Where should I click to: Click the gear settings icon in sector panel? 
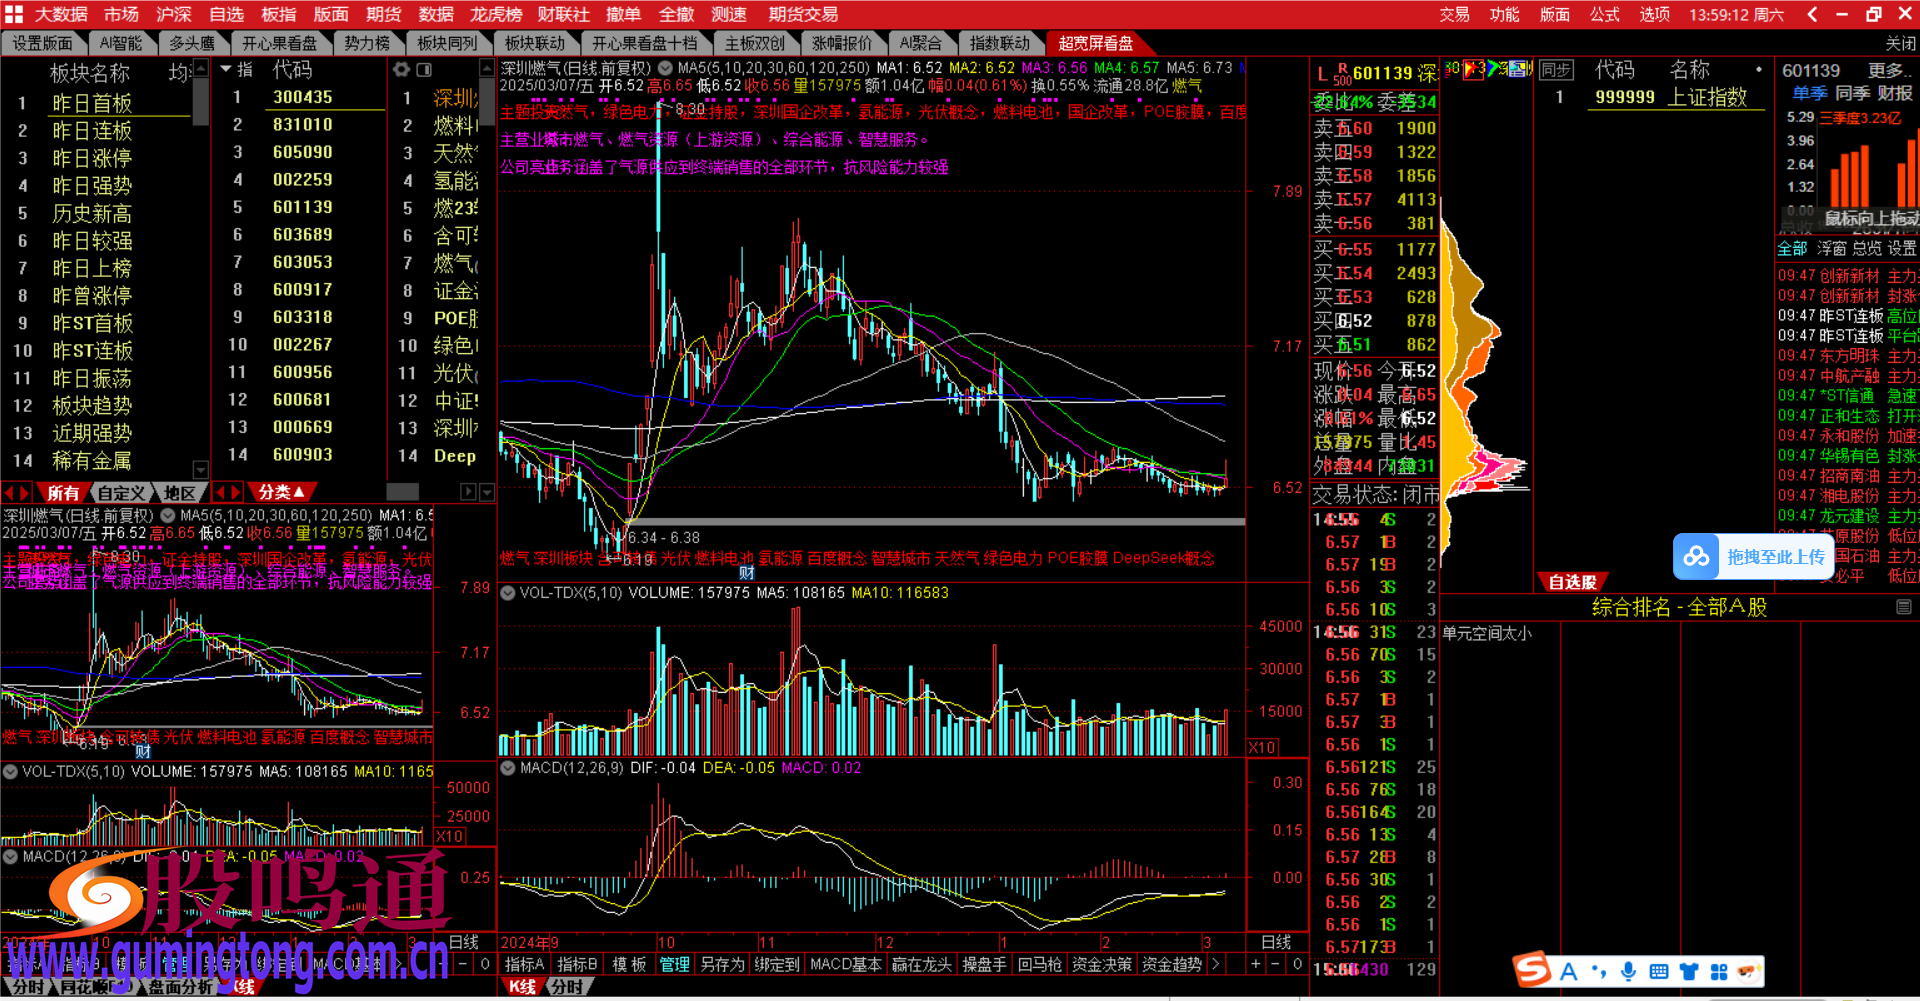click(402, 69)
